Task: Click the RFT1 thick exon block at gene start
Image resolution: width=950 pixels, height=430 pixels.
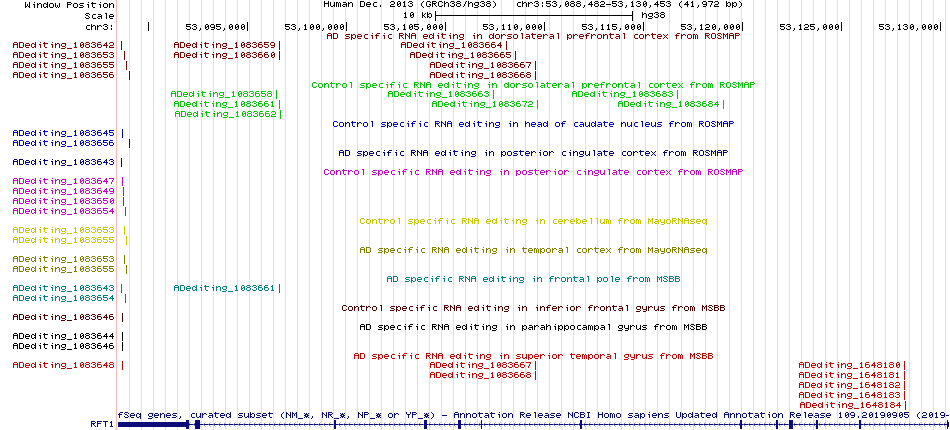Action: [153, 425]
